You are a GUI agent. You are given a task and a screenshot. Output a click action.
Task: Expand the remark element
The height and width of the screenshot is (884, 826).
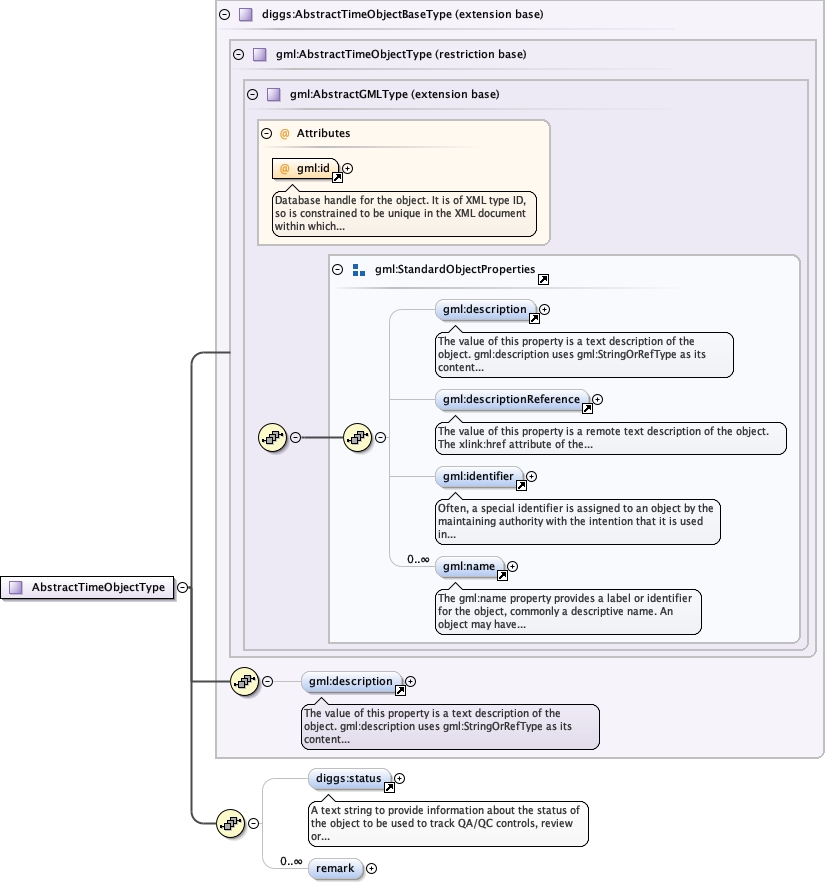(x=372, y=868)
